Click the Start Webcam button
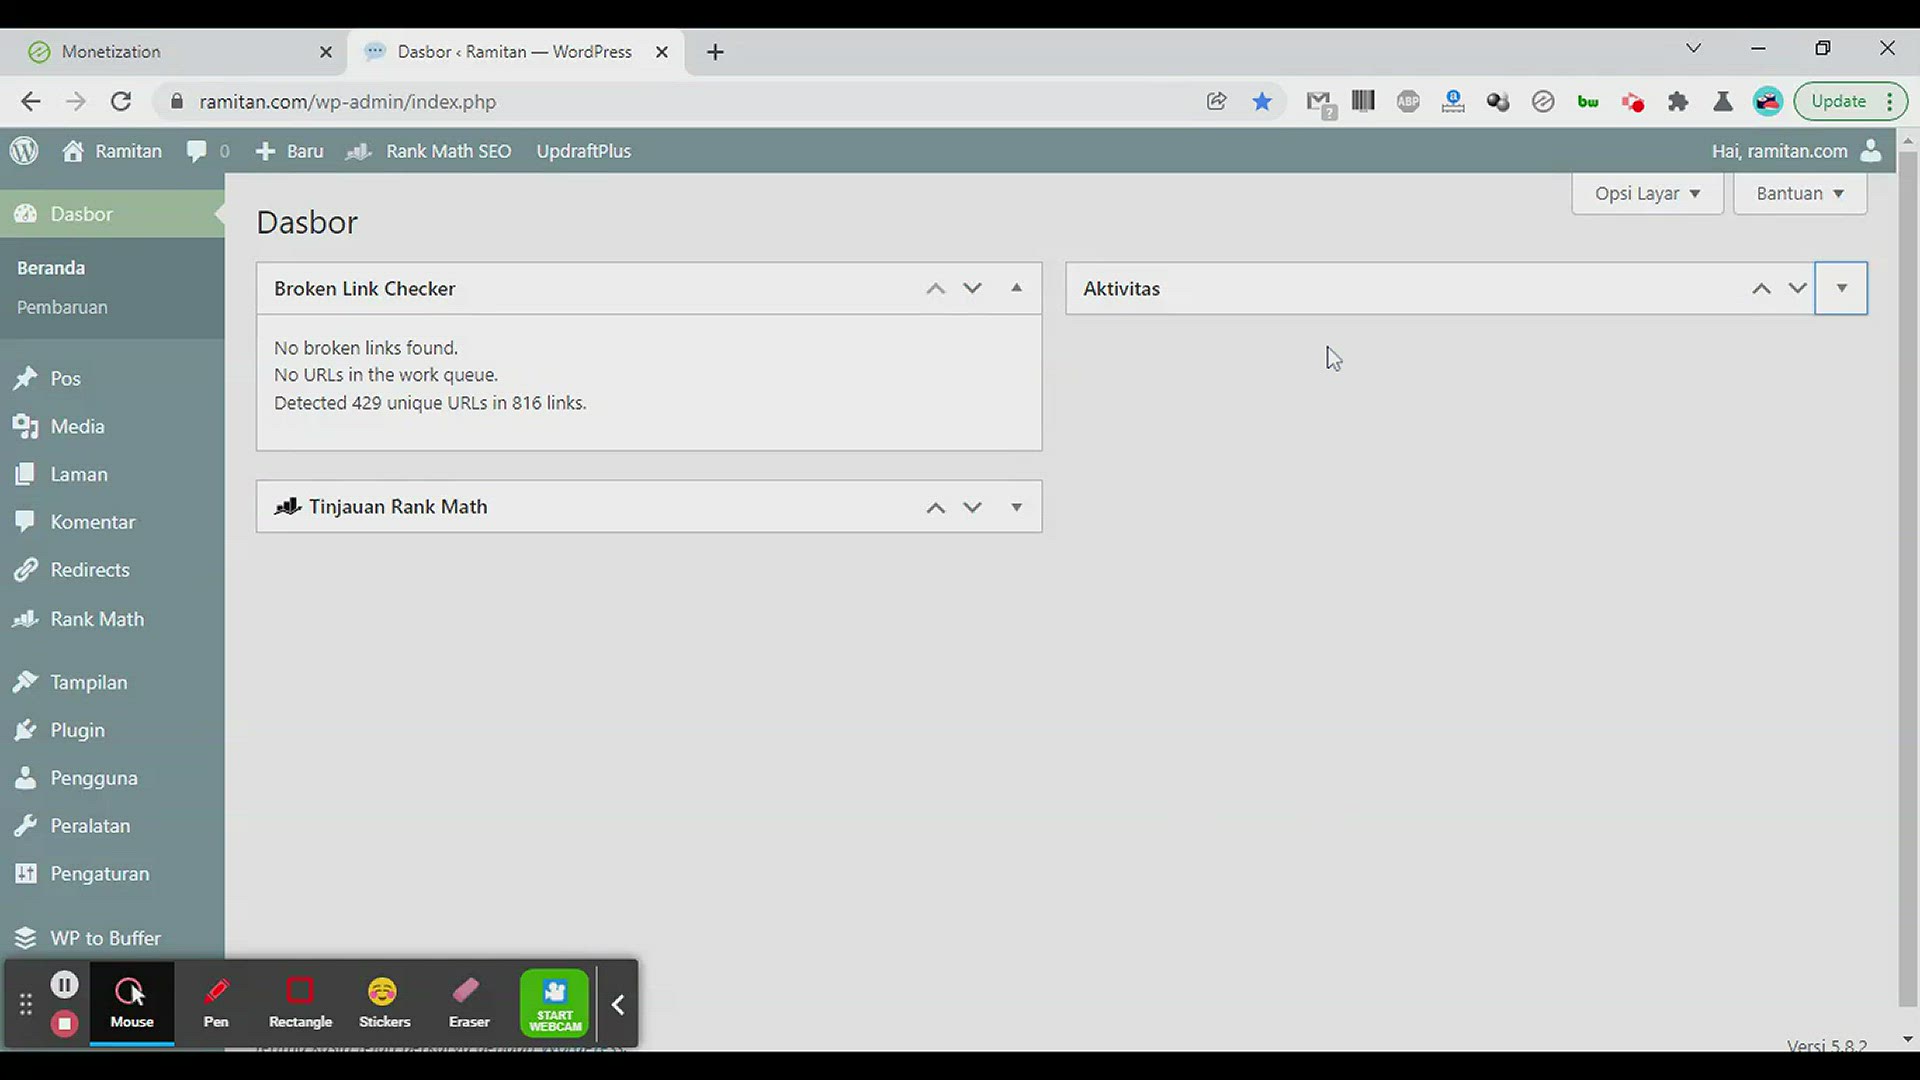 pos(555,1003)
